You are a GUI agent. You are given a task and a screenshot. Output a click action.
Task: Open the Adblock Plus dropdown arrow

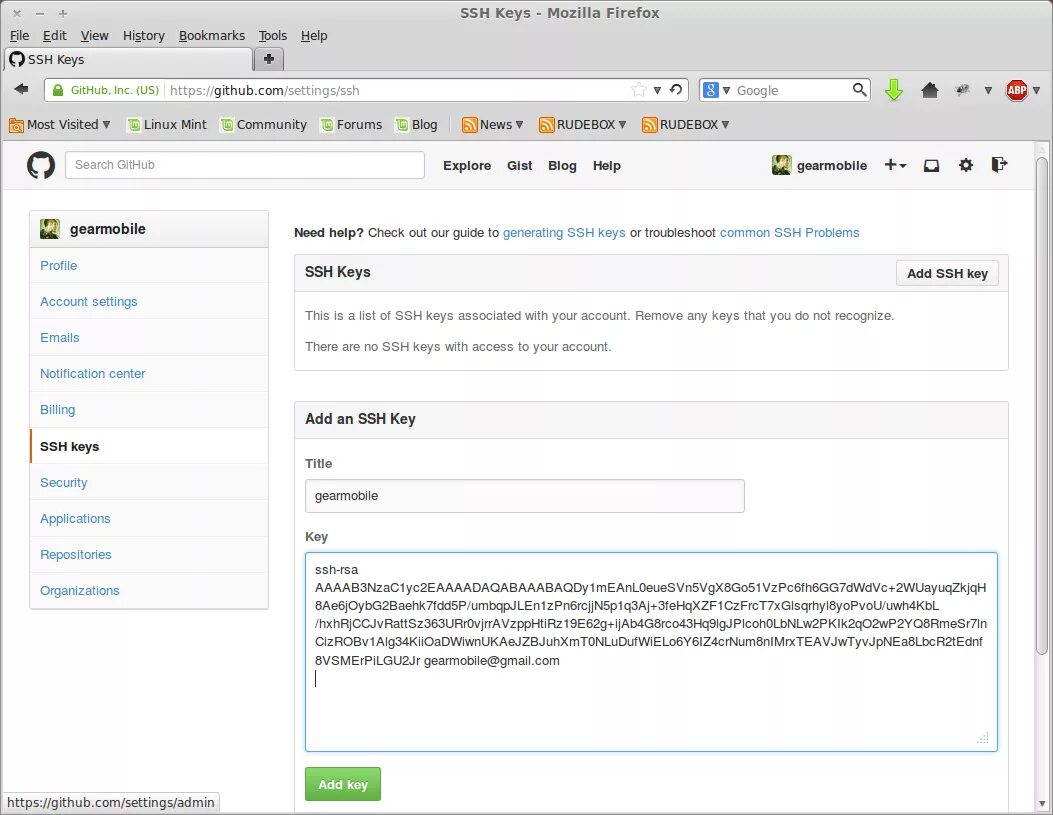click(x=1036, y=90)
